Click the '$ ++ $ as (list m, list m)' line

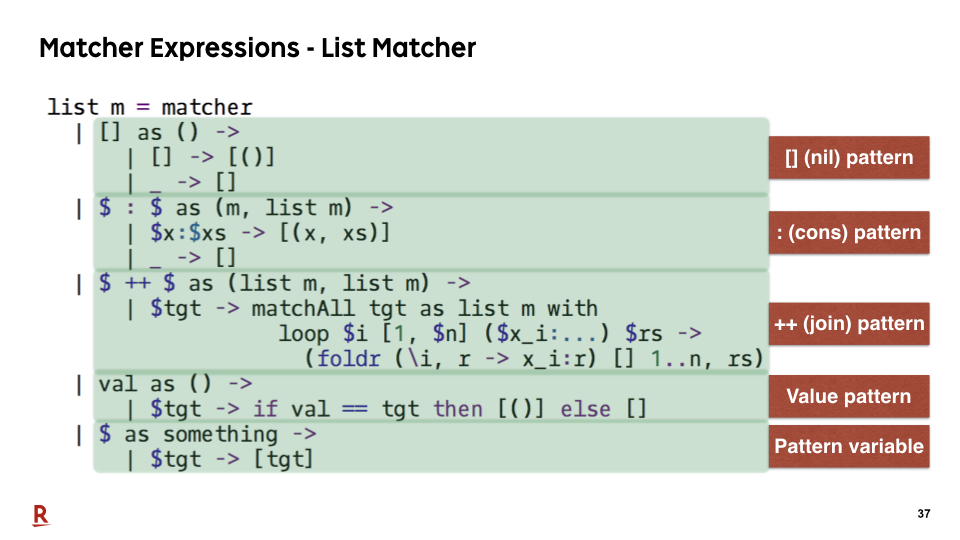pos(284,283)
